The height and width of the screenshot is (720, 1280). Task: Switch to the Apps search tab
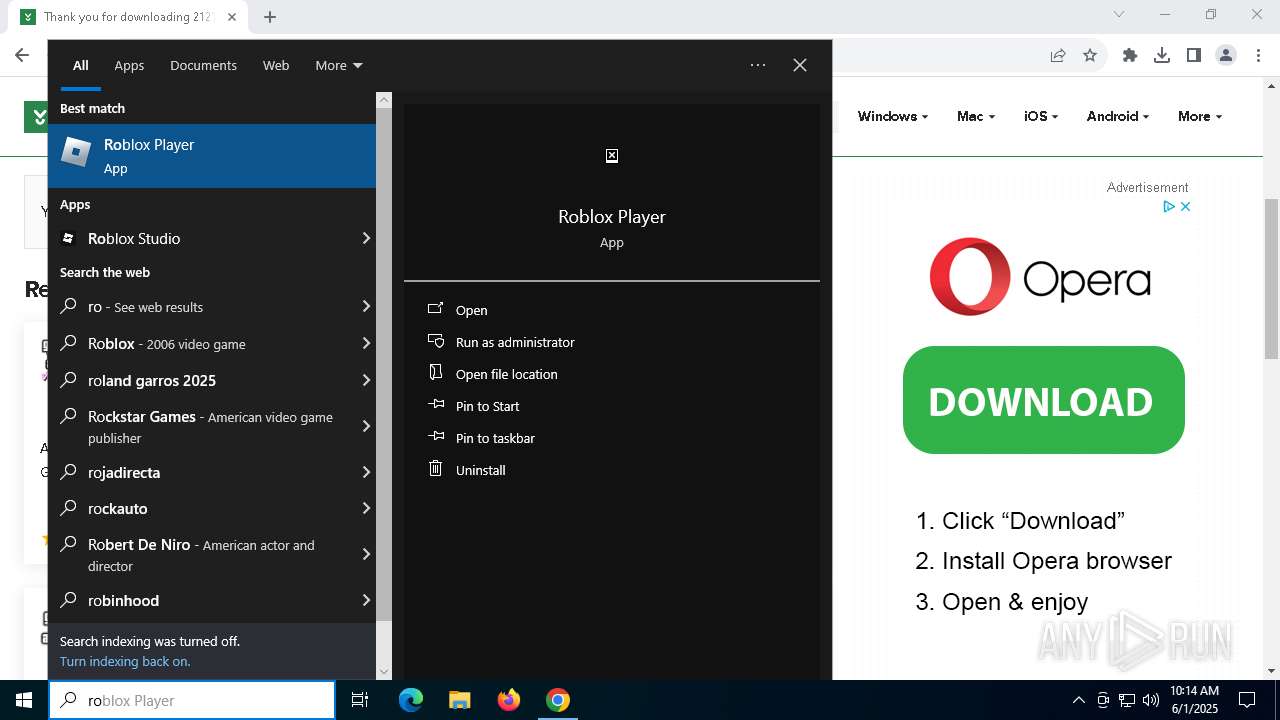click(x=129, y=65)
